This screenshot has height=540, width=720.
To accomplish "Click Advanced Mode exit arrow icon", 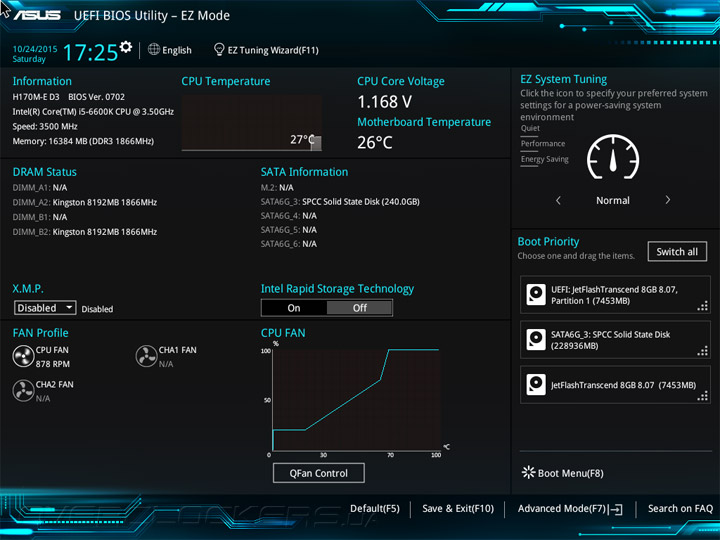I will coord(616,509).
